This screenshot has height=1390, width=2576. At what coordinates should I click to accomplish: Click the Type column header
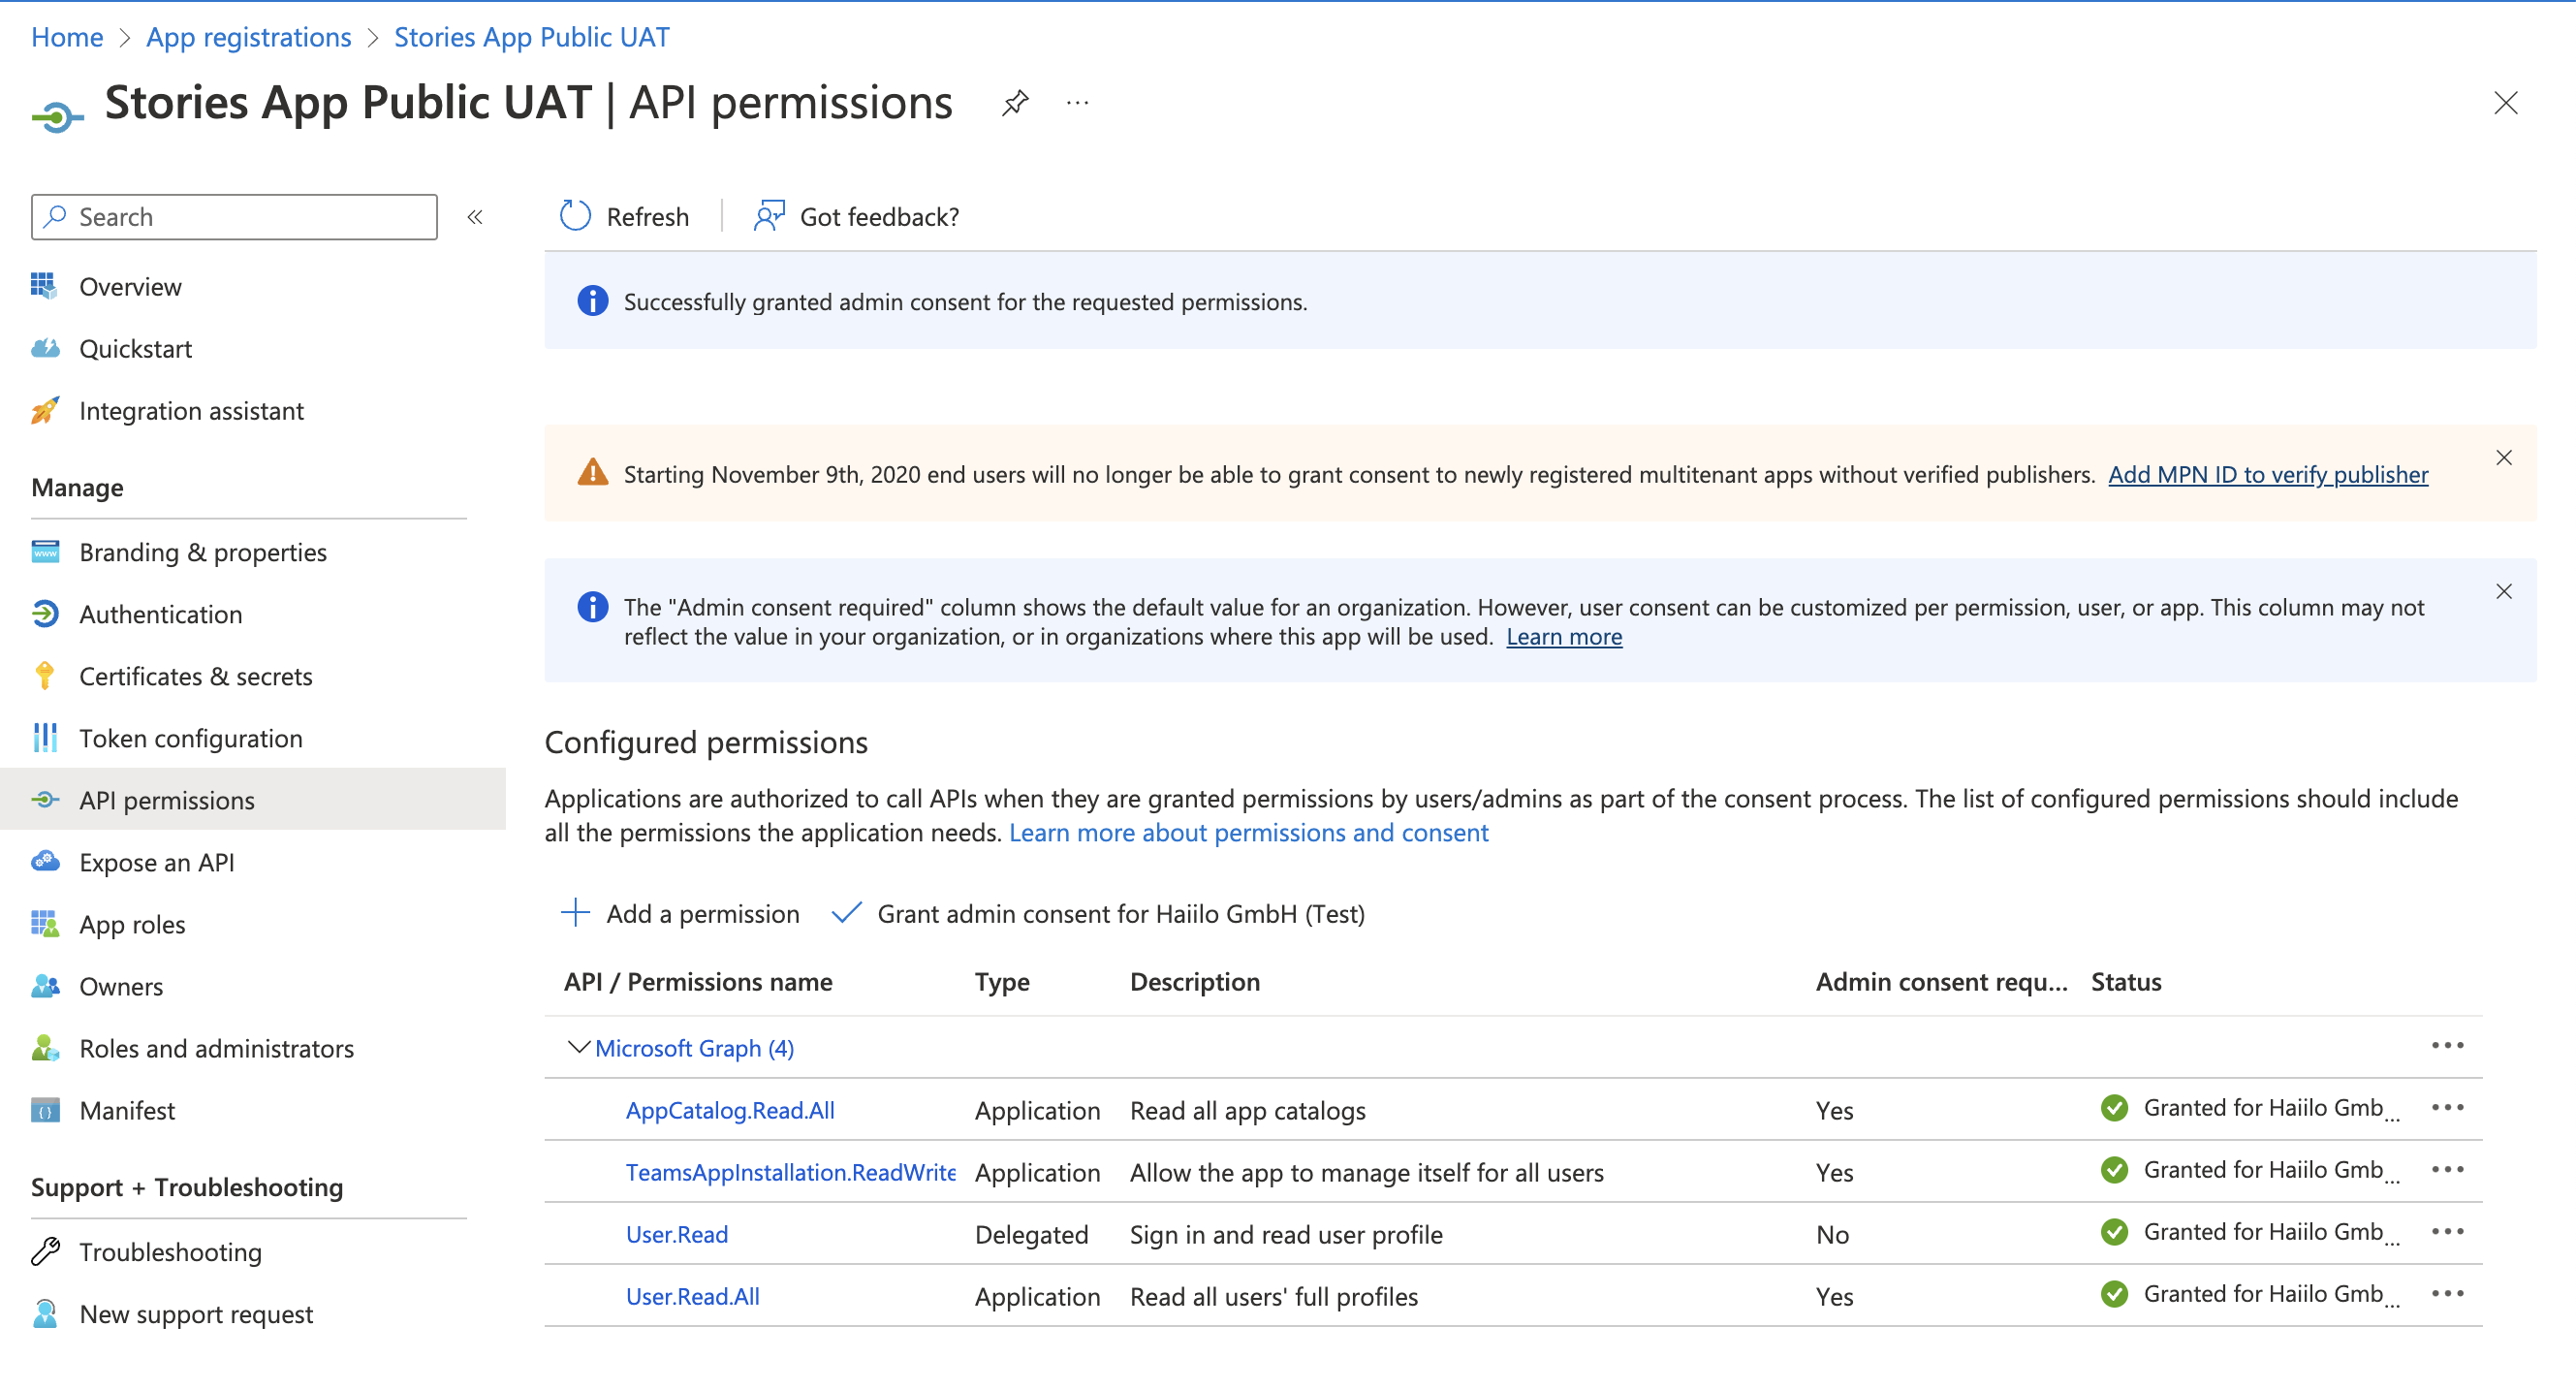click(1002, 982)
